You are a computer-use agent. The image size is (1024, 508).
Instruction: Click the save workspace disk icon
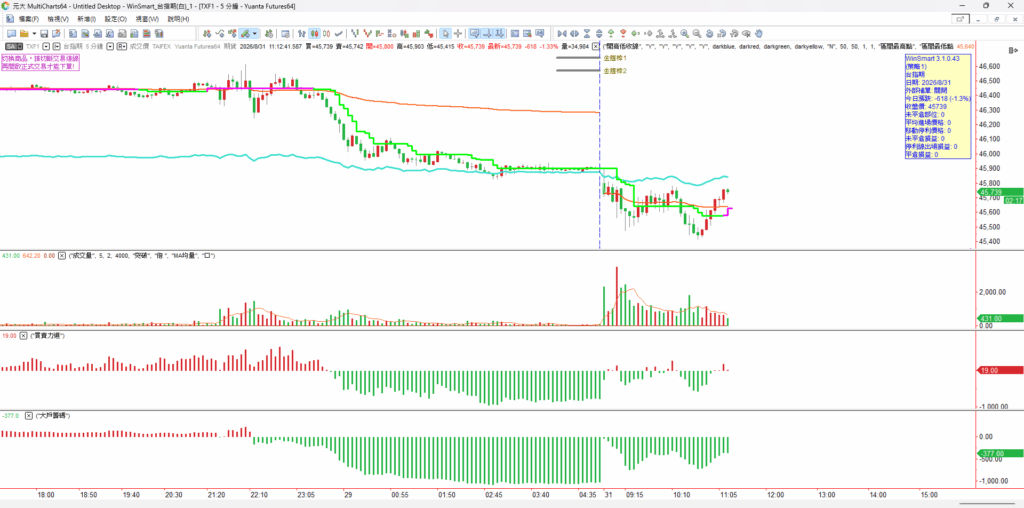click(44, 33)
